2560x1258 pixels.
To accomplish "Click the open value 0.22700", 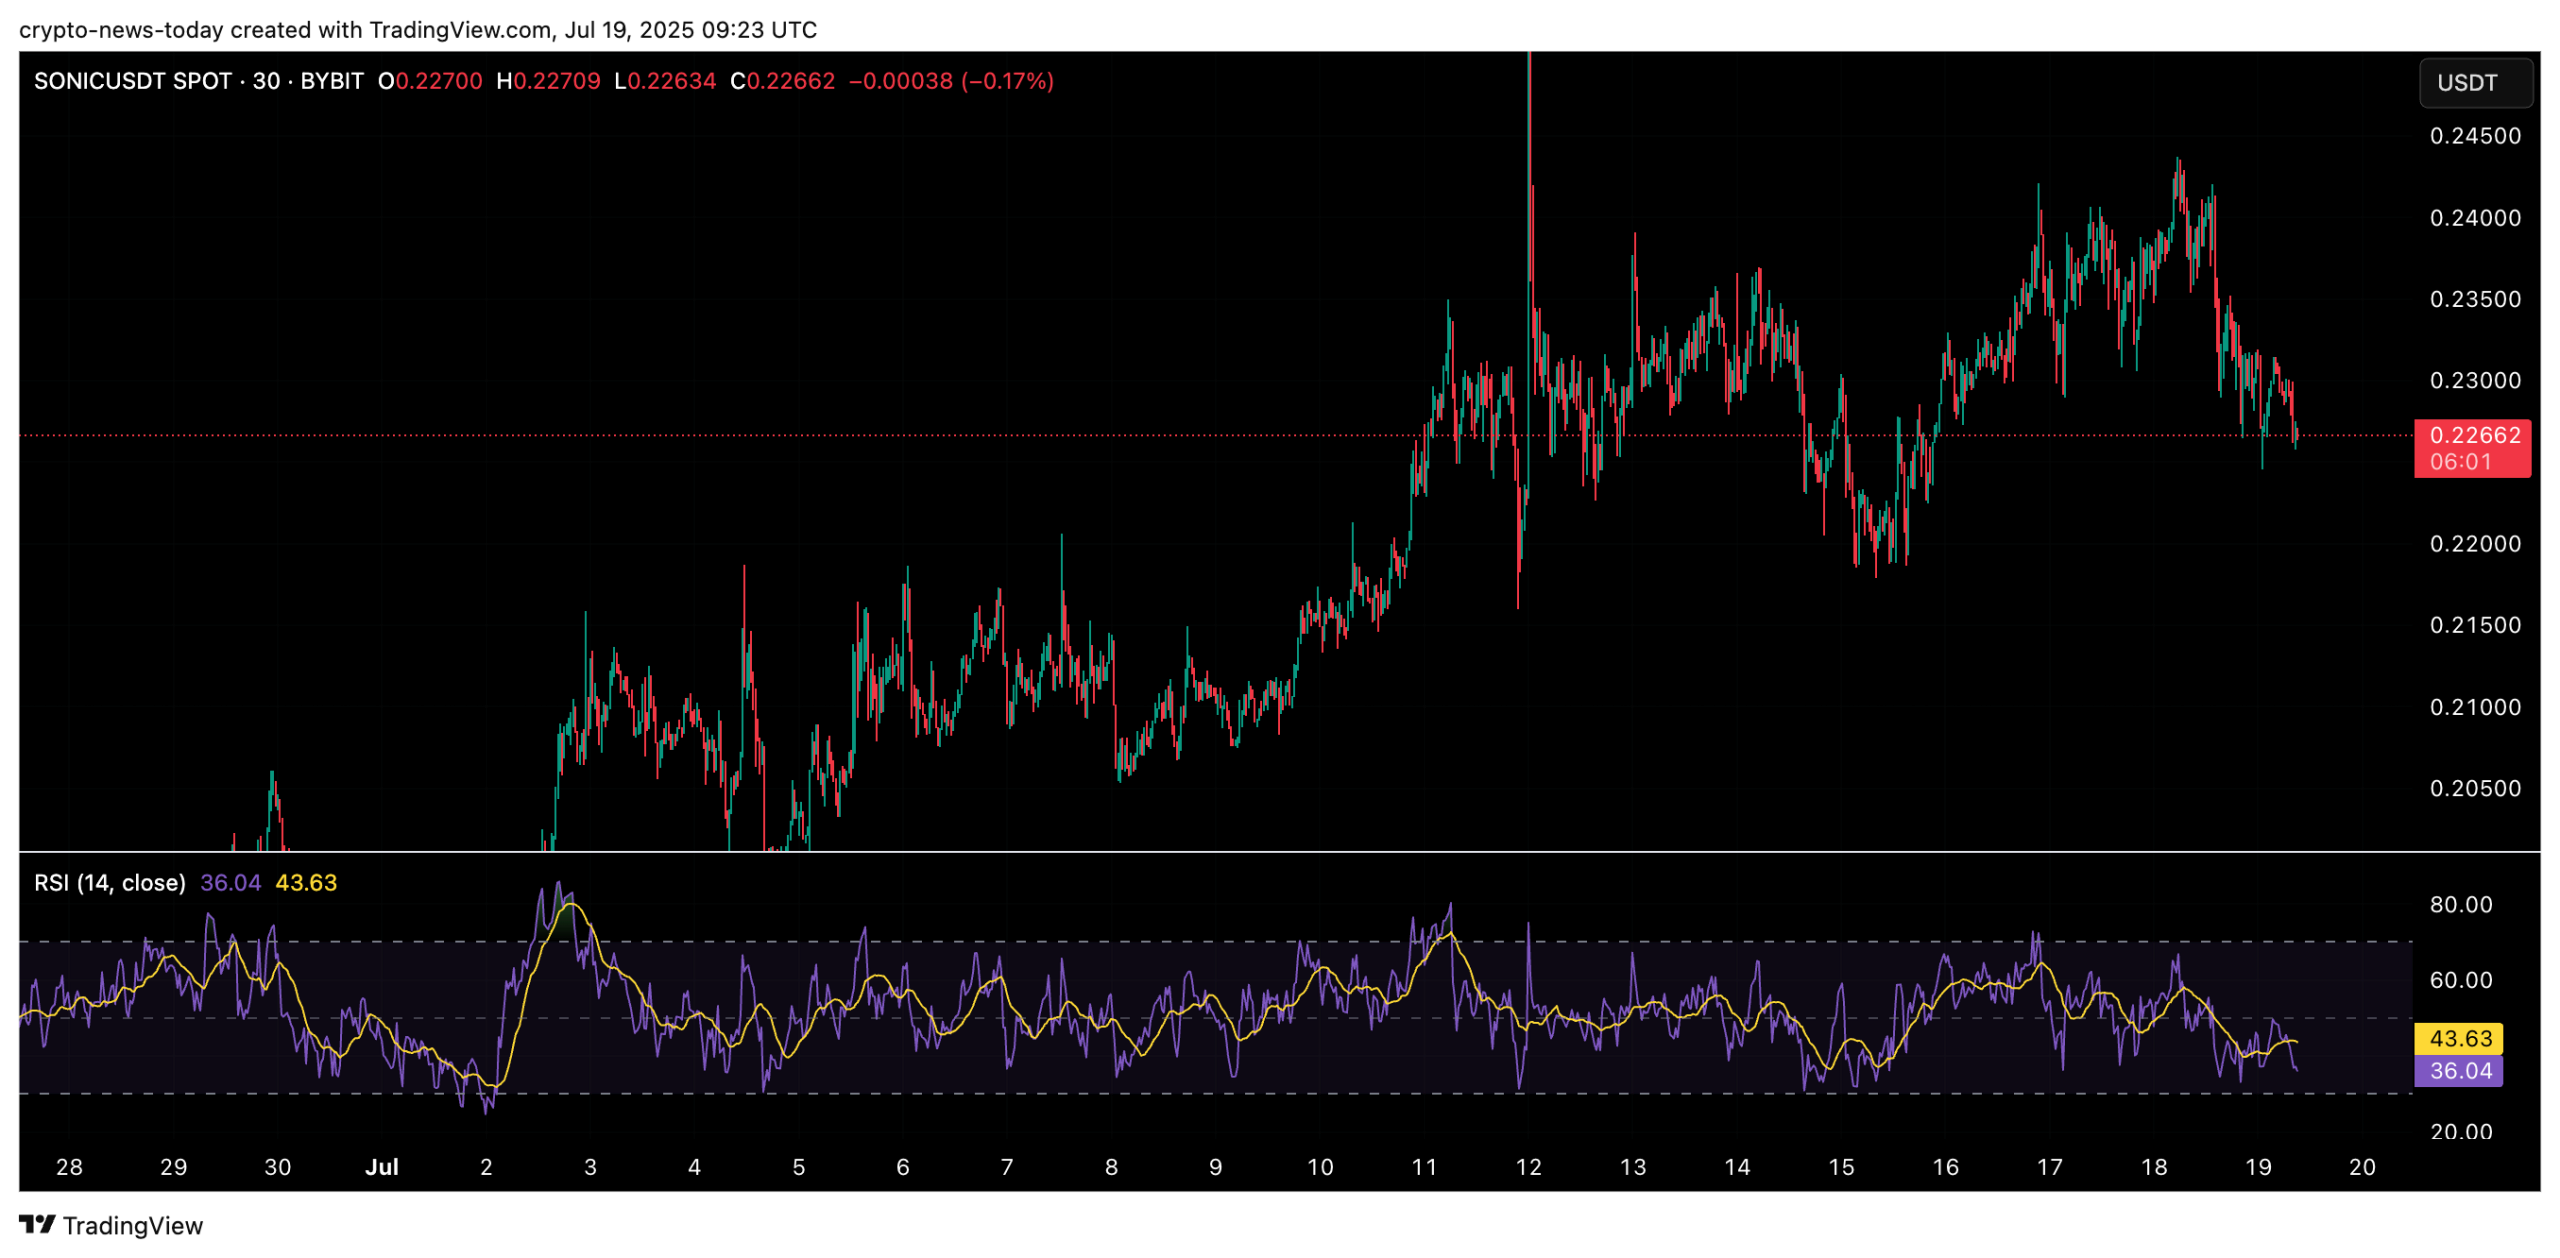I will [438, 81].
